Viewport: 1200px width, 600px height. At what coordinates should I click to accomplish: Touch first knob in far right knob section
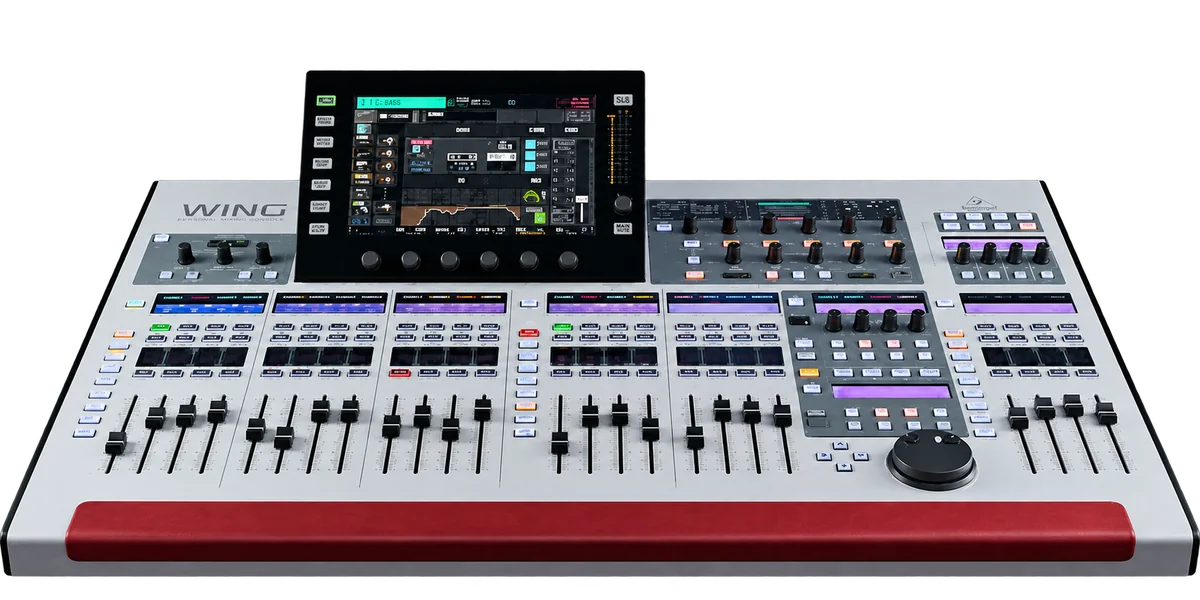(x=962, y=253)
